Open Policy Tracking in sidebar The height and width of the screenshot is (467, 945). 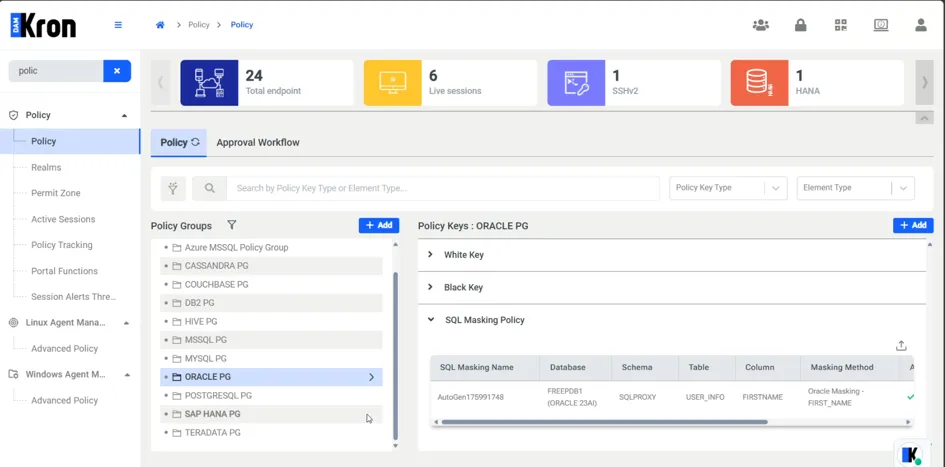click(61, 245)
